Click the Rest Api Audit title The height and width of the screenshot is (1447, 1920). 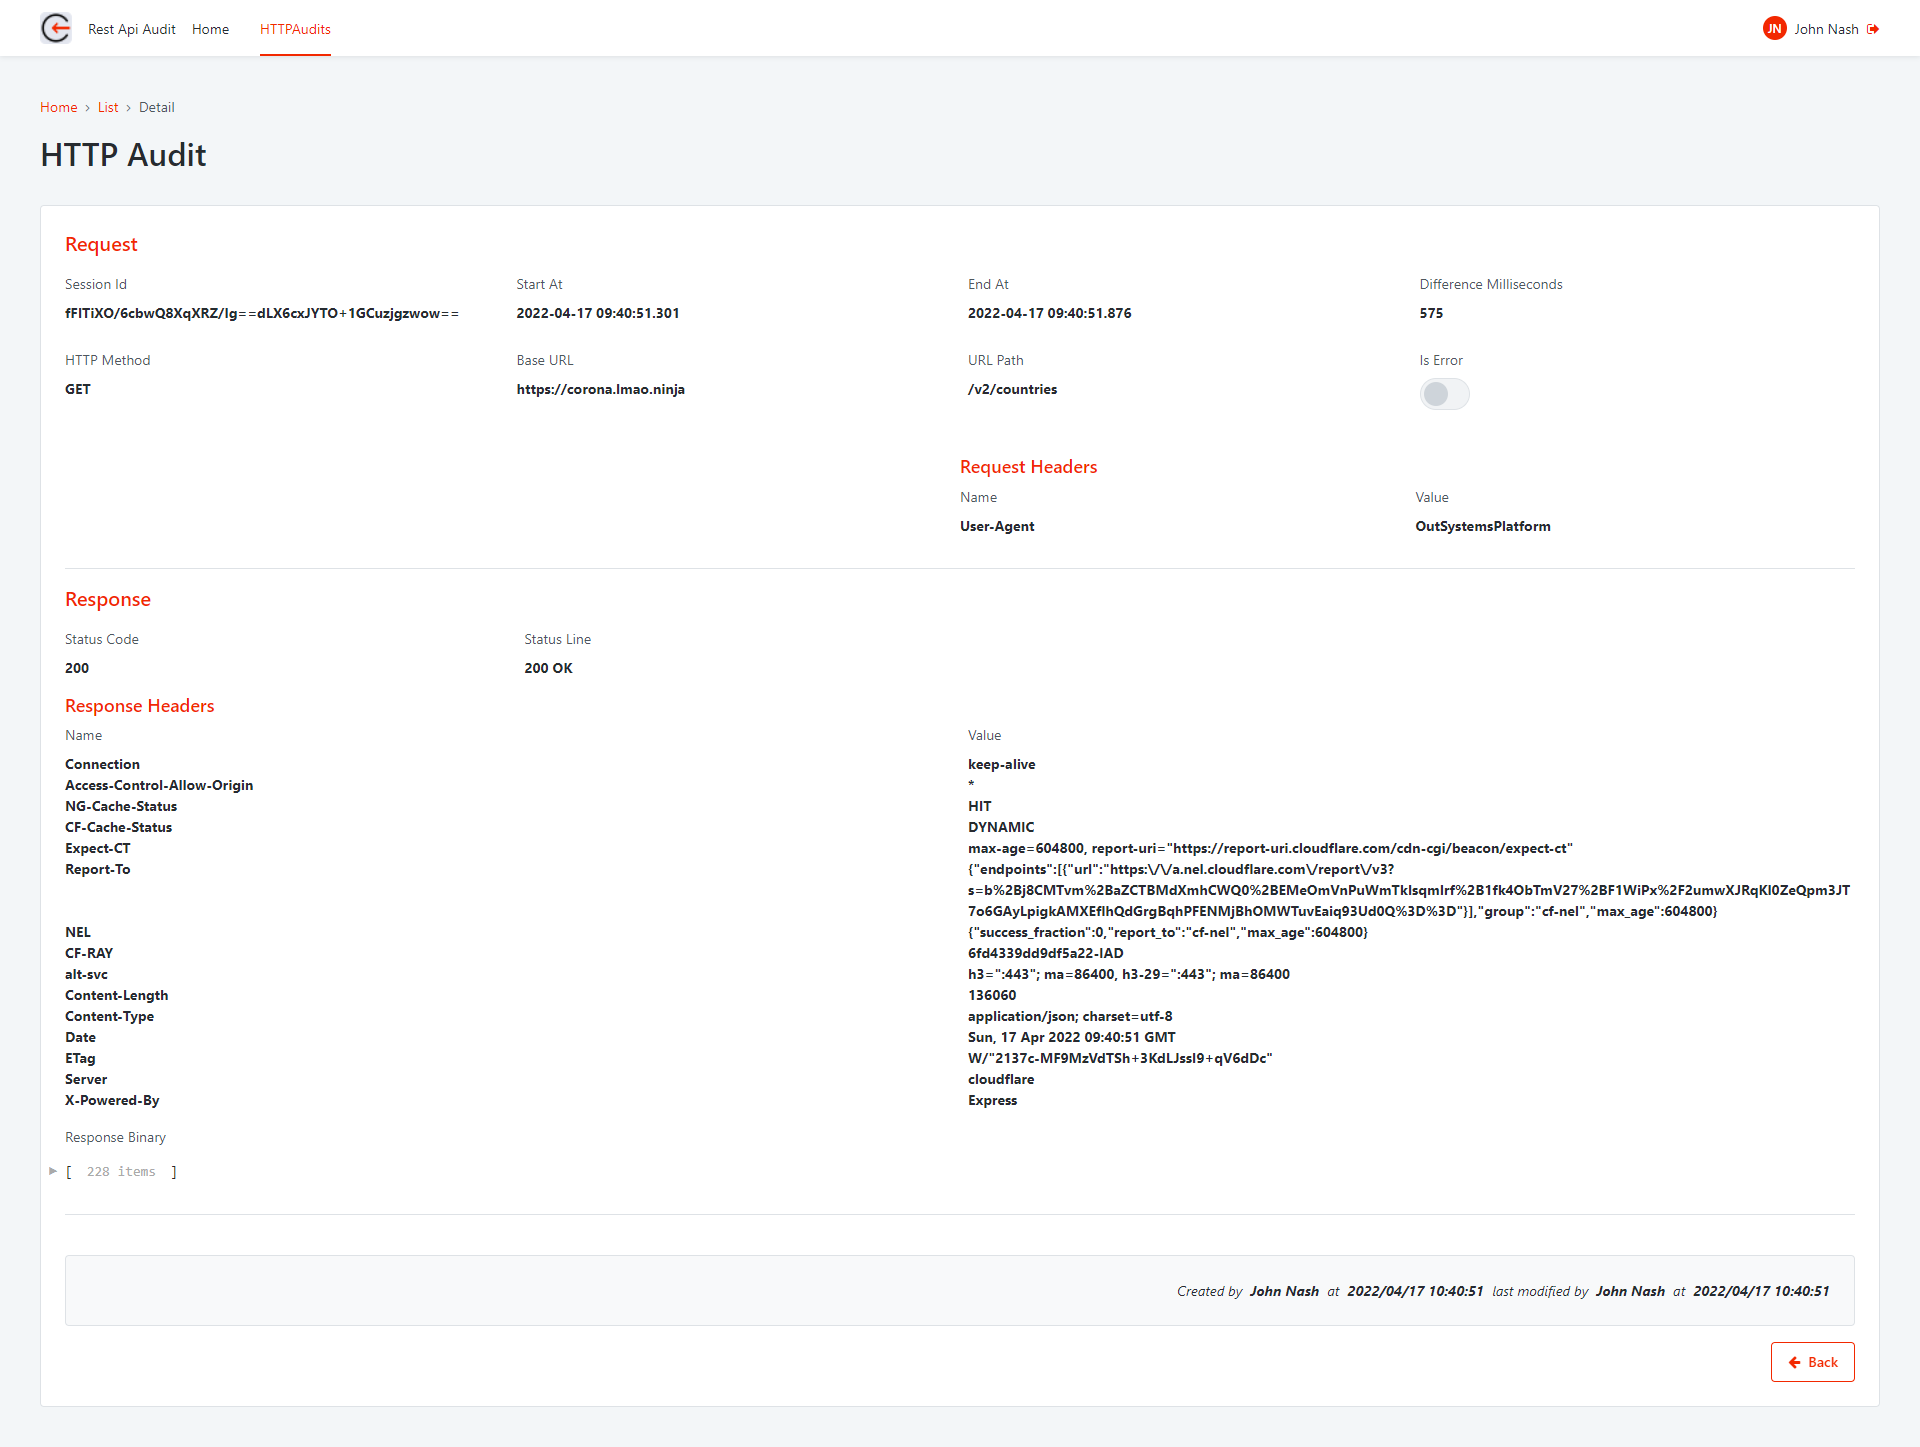coord(132,29)
